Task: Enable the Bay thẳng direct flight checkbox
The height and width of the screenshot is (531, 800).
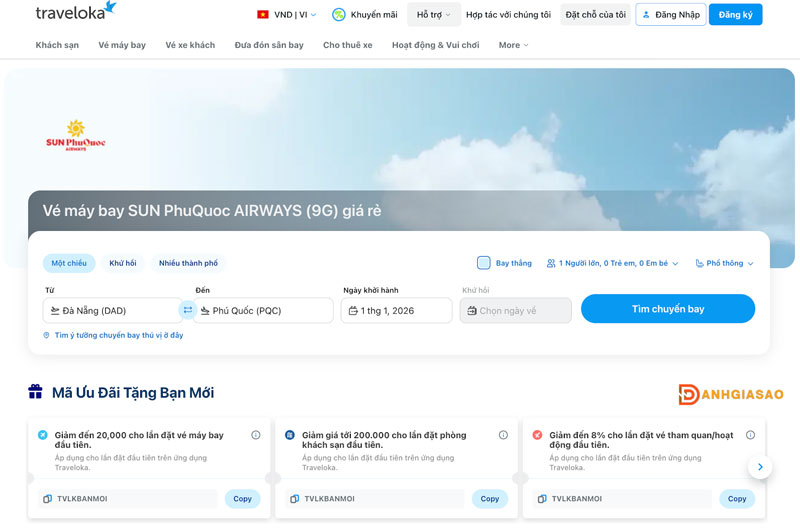Action: (484, 263)
